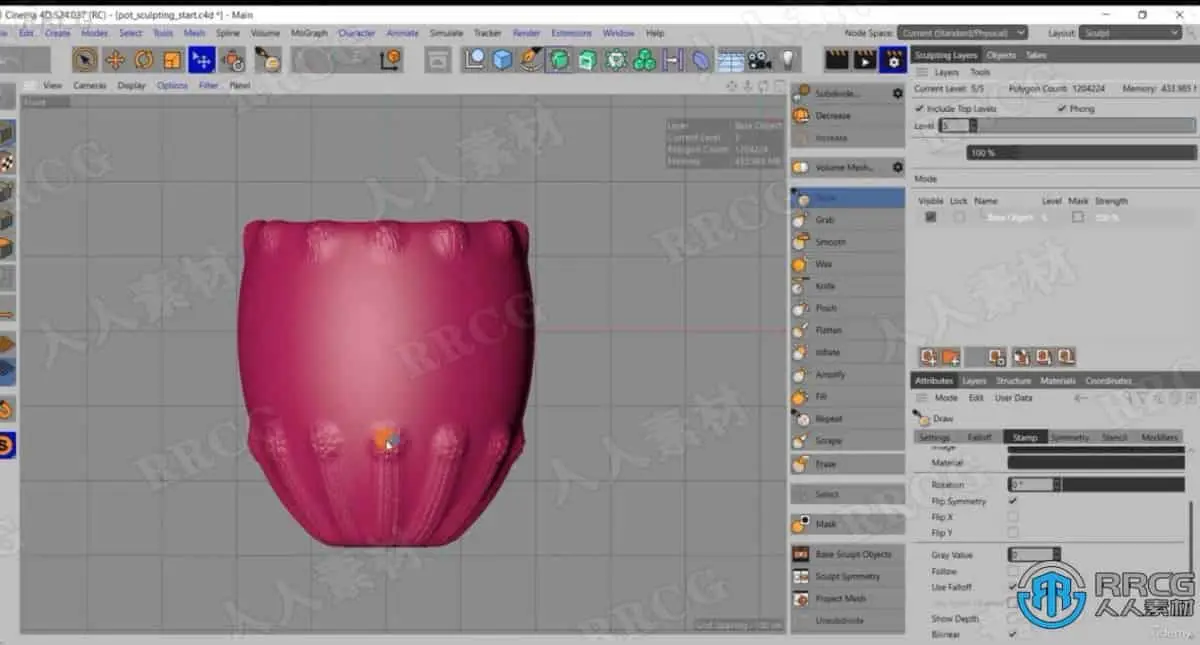The height and width of the screenshot is (645, 1200).
Task: Click the 100 % strength slider bar
Action: [1081, 152]
